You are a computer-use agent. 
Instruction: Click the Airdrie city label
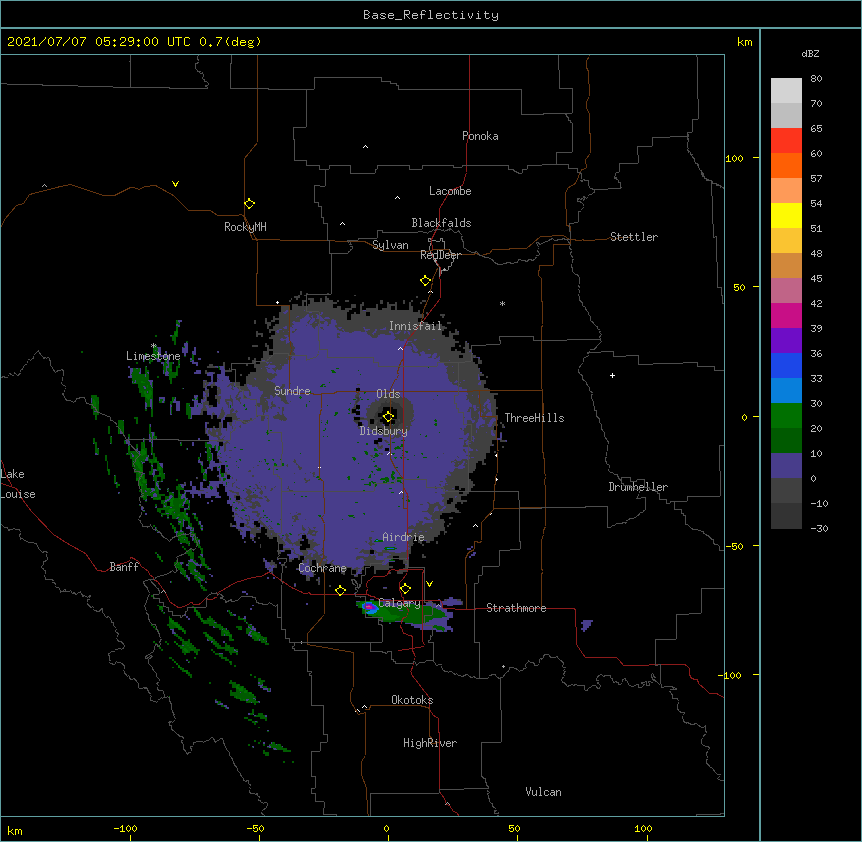pyautogui.click(x=403, y=537)
